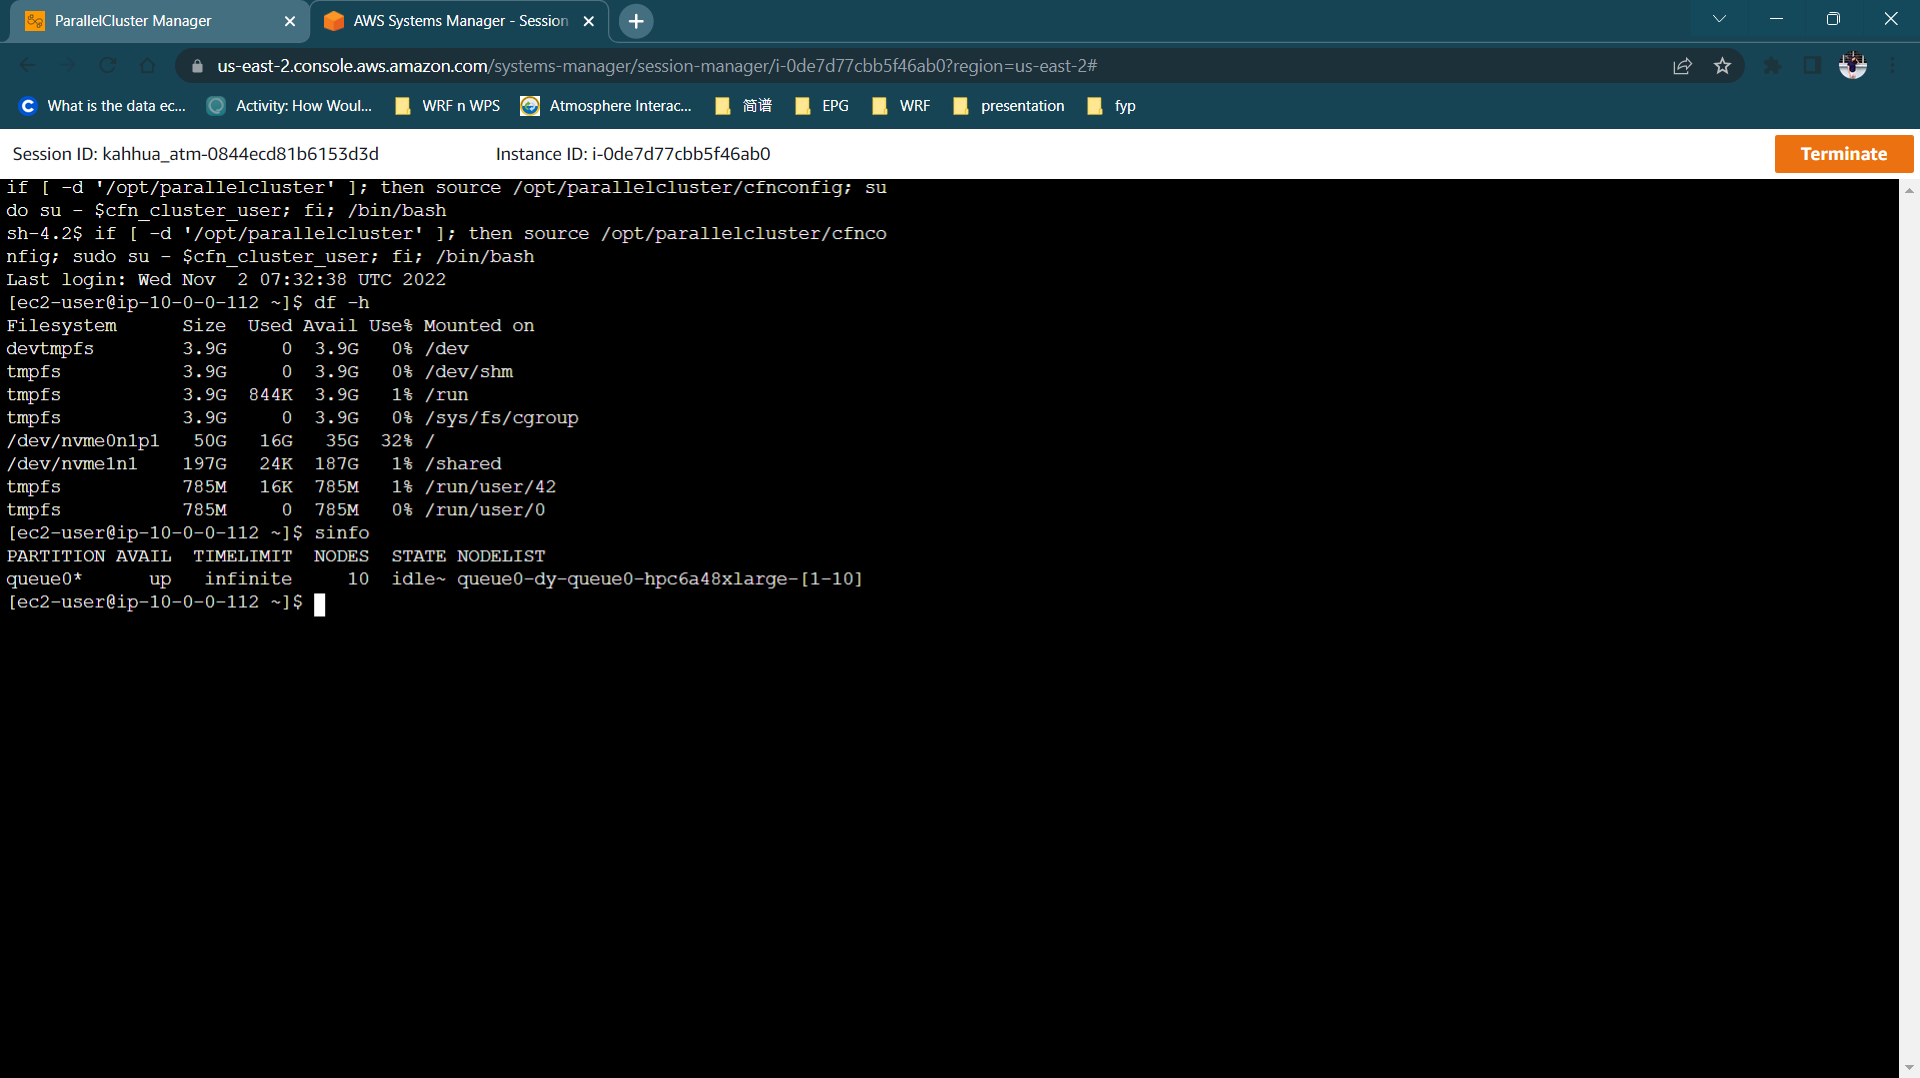Click the address bar URL
The image size is (1920, 1078).
tap(657, 66)
